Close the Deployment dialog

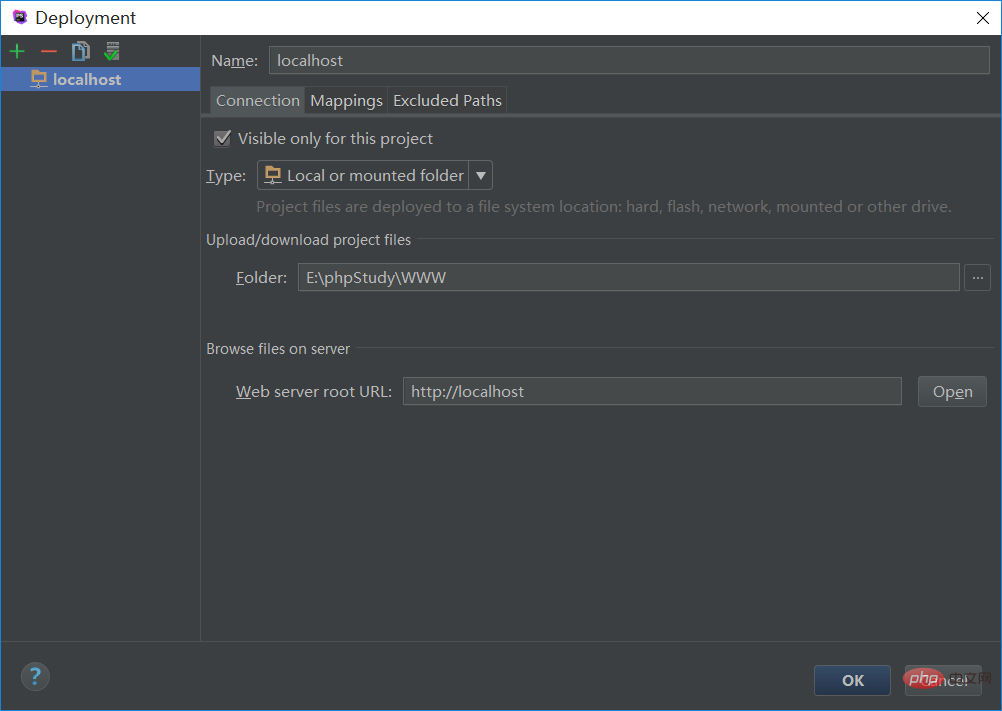(983, 18)
